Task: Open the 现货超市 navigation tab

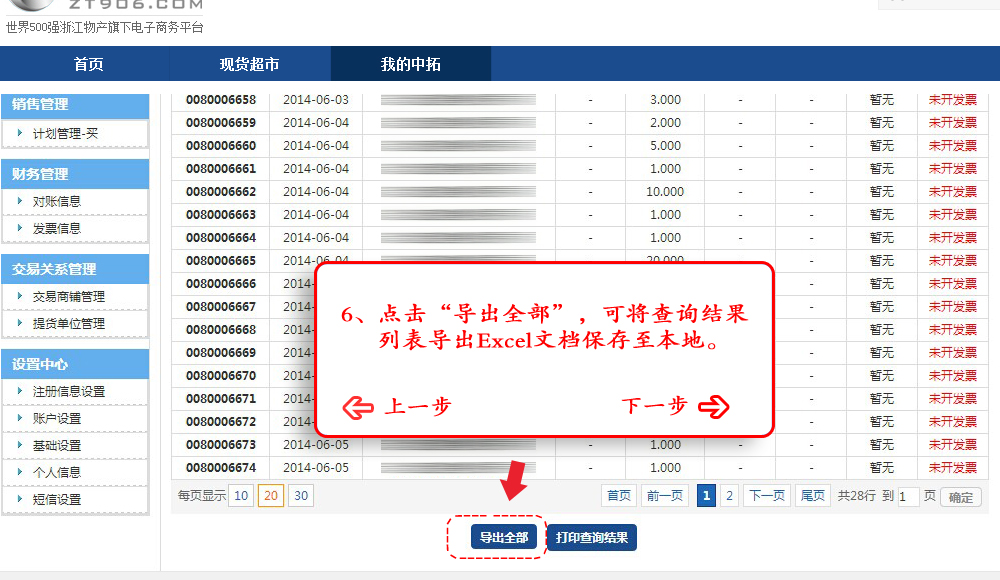Action: point(249,65)
